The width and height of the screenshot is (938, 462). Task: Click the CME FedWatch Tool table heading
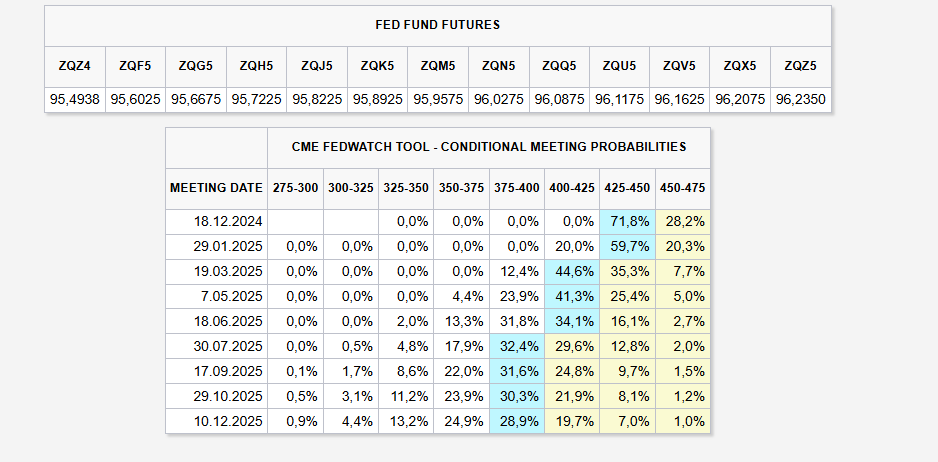tap(489, 146)
